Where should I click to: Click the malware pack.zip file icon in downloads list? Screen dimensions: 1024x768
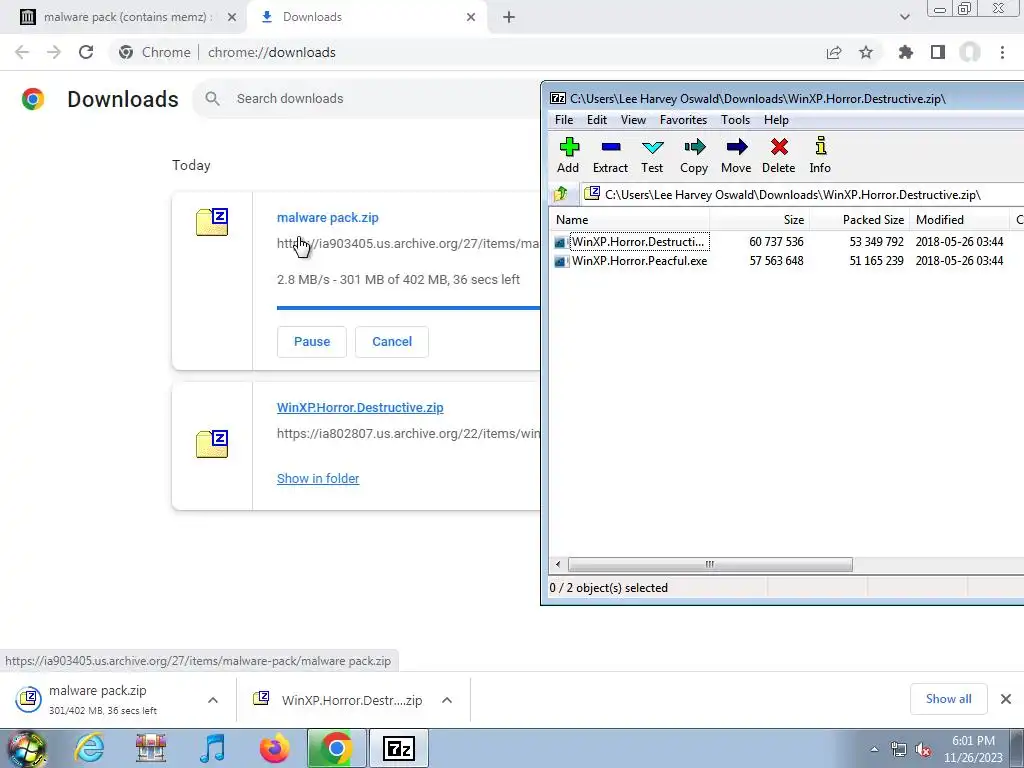[x=212, y=222]
